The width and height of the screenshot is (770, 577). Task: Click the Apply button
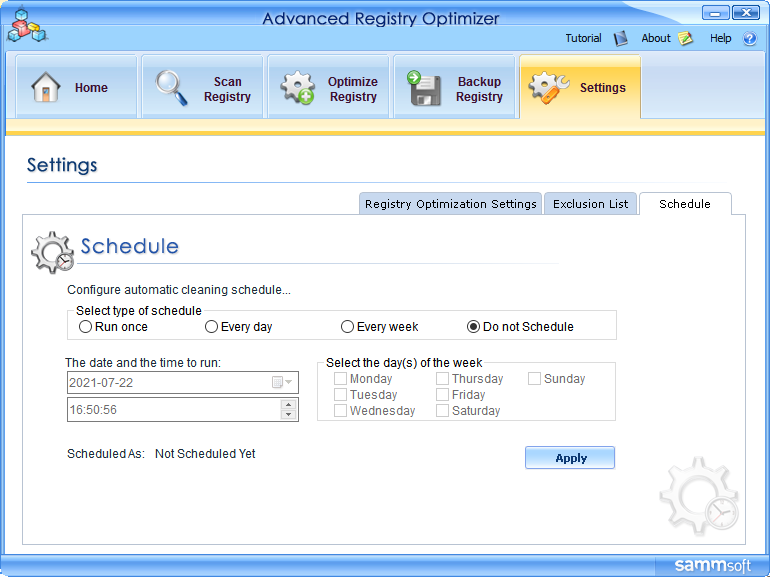570,458
